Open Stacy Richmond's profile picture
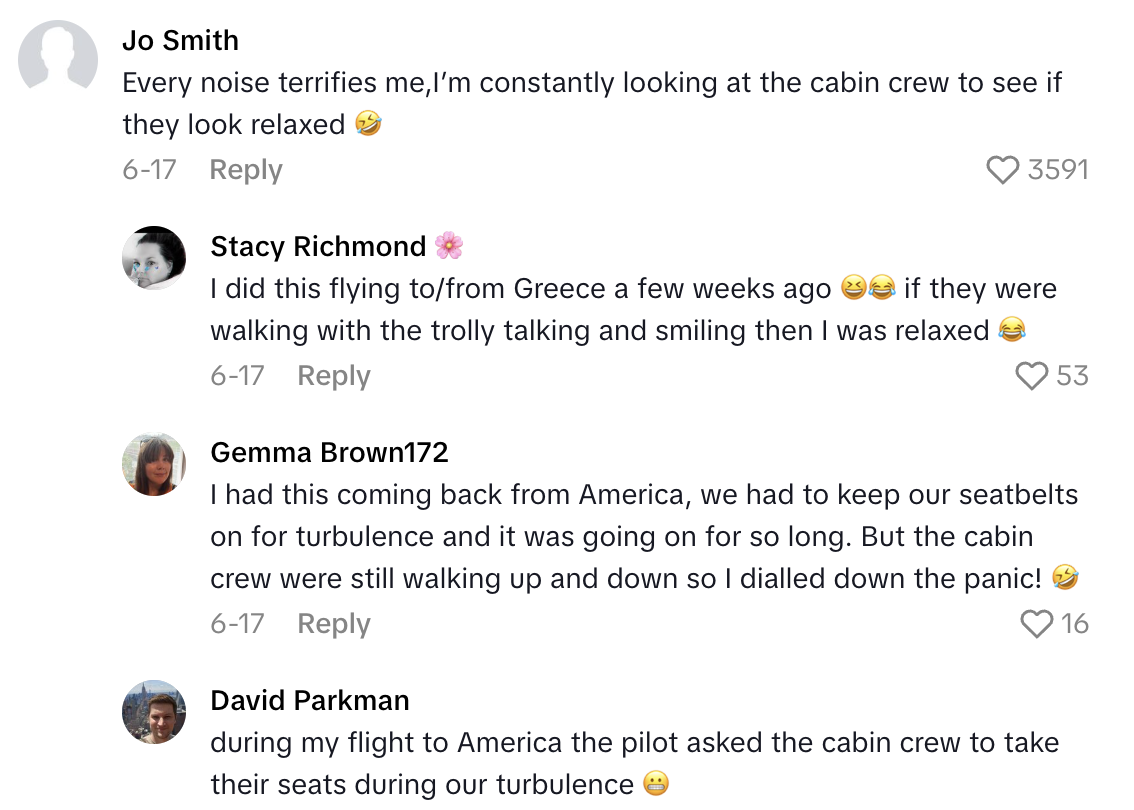The width and height of the screenshot is (1134, 810). click(154, 258)
